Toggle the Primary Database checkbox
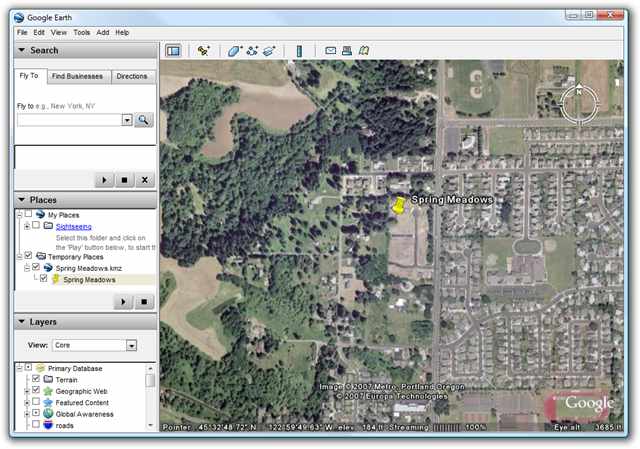 pos(28,367)
